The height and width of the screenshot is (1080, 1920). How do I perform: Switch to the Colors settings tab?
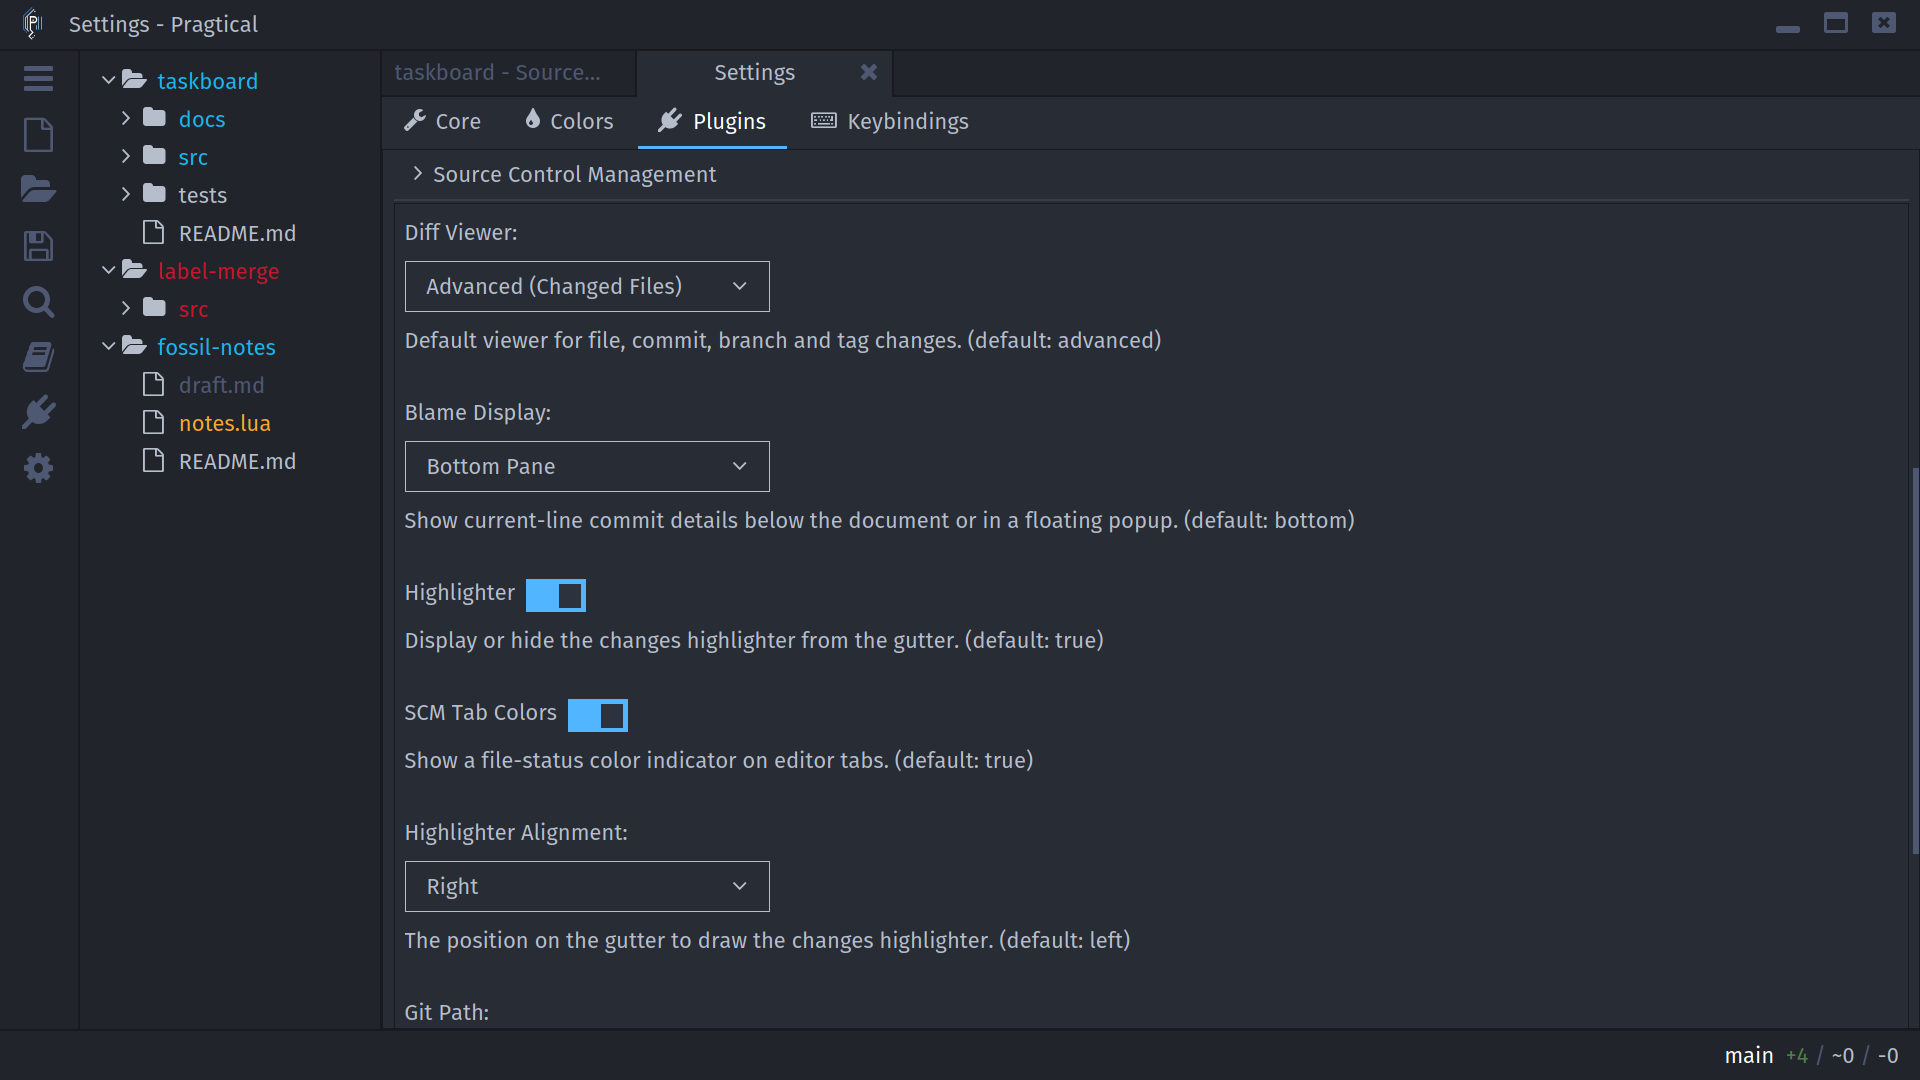569,121
